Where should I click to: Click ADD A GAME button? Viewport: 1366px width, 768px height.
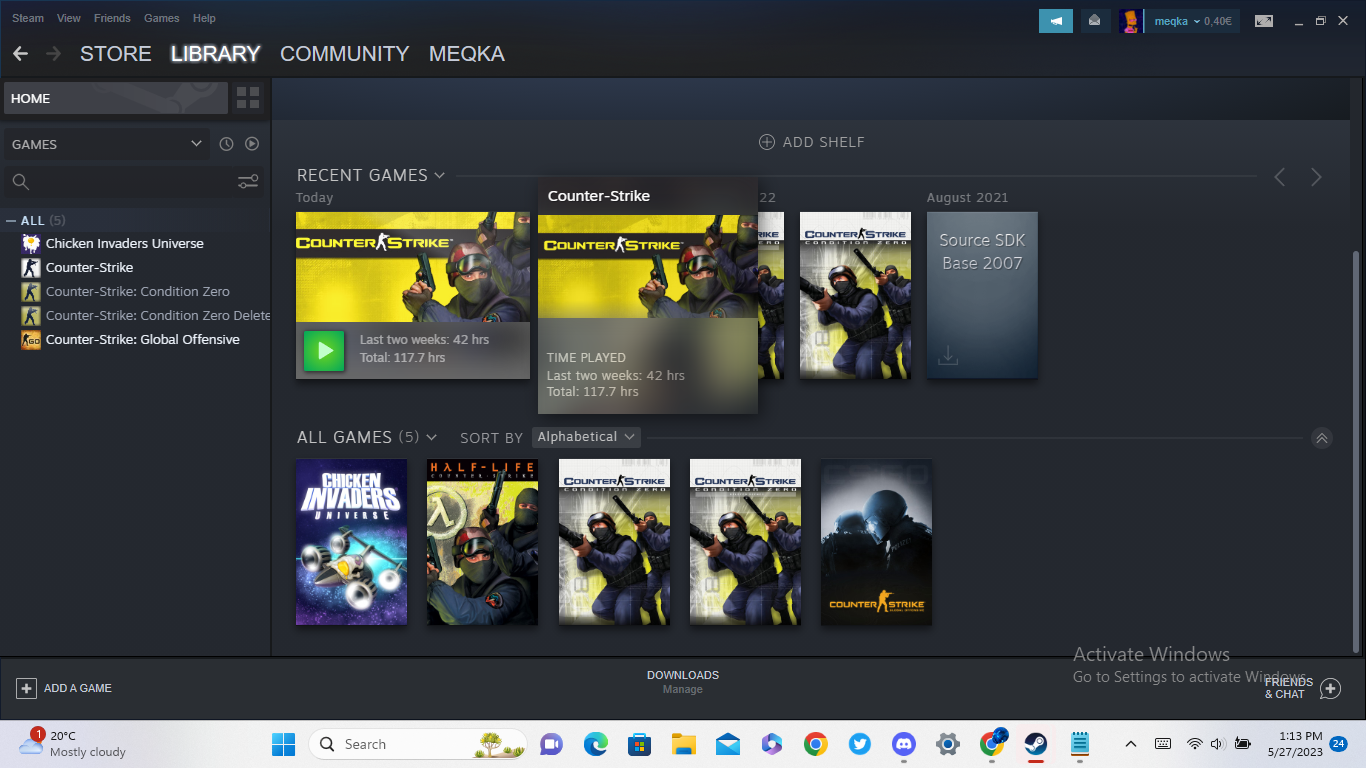click(x=64, y=688)
